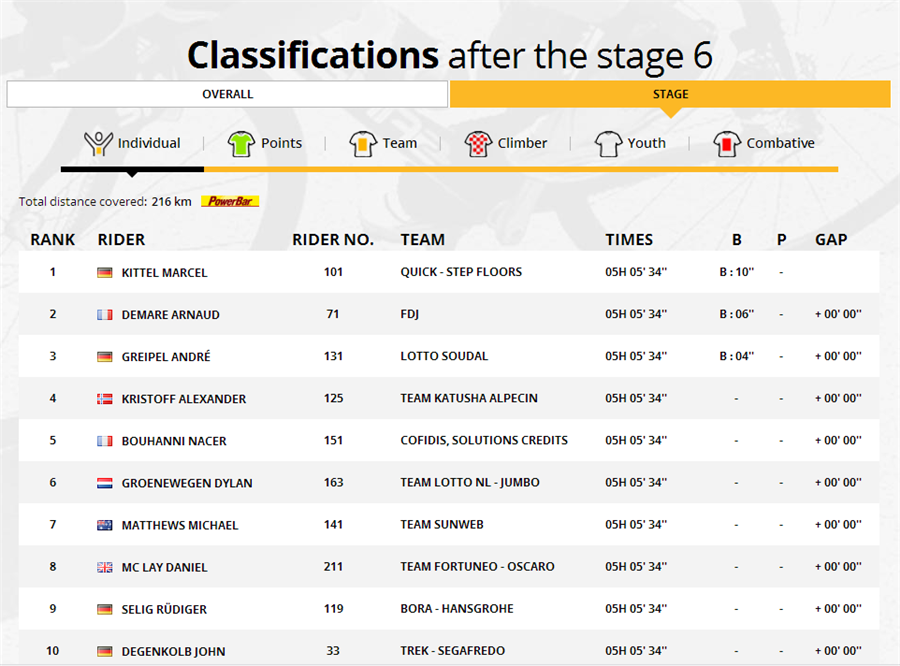Screen dimensions: 900x666
Task: Open rider DEMARE ARNAUD's name link
Action: (x=170, y=315)
